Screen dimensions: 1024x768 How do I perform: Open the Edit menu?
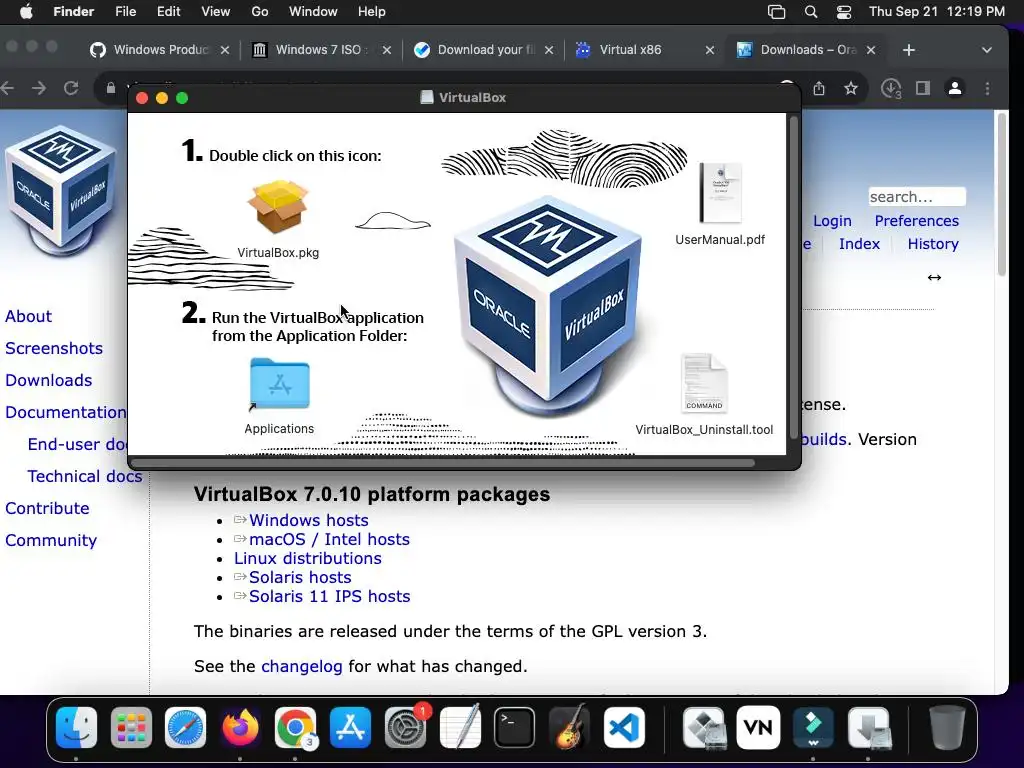168,12
